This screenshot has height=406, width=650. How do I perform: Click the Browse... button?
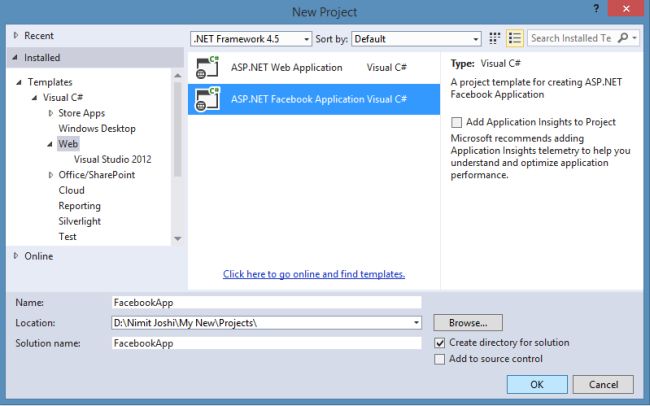[468, 323]
